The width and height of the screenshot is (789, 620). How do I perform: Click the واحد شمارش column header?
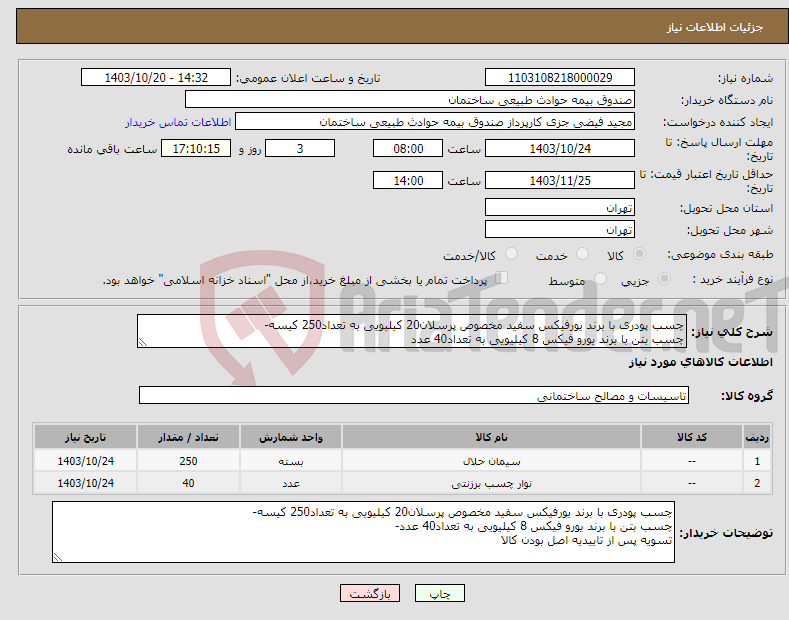pos(291,437)
